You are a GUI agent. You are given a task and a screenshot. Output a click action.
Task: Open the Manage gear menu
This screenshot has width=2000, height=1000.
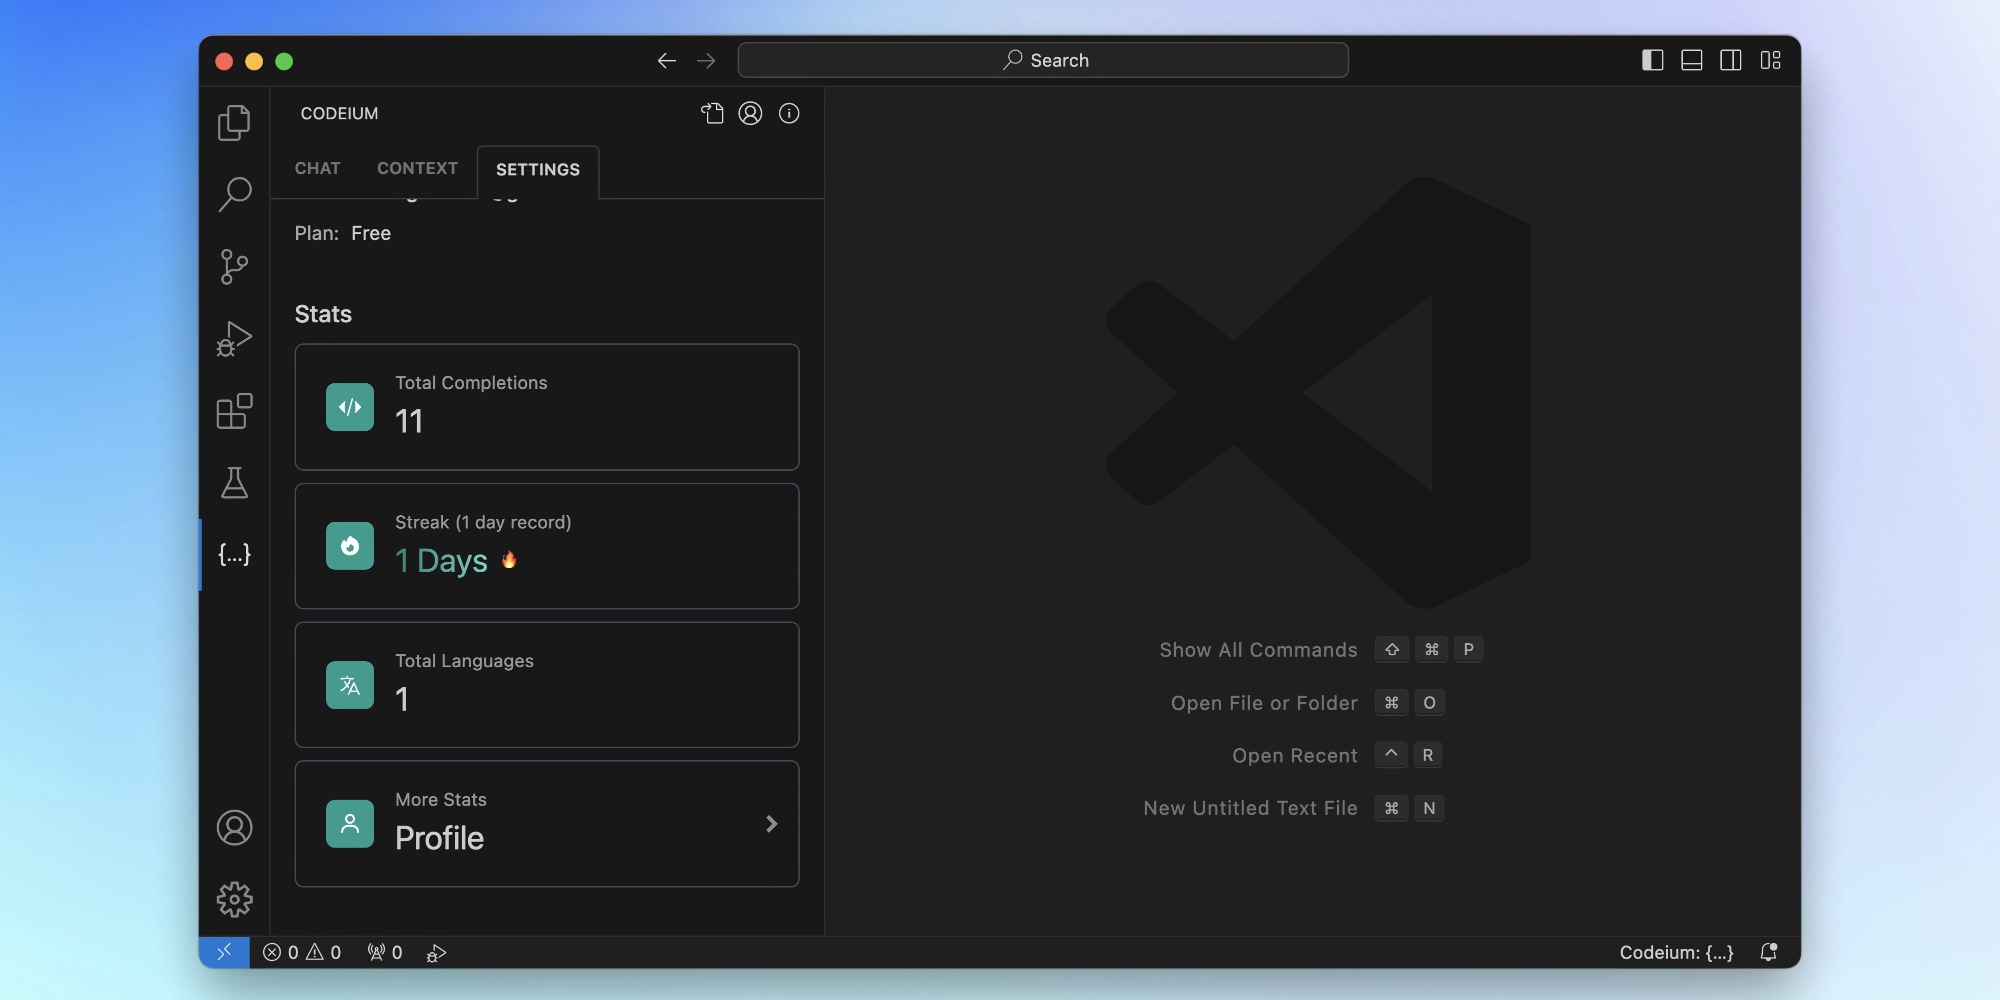tap(234, 900)
